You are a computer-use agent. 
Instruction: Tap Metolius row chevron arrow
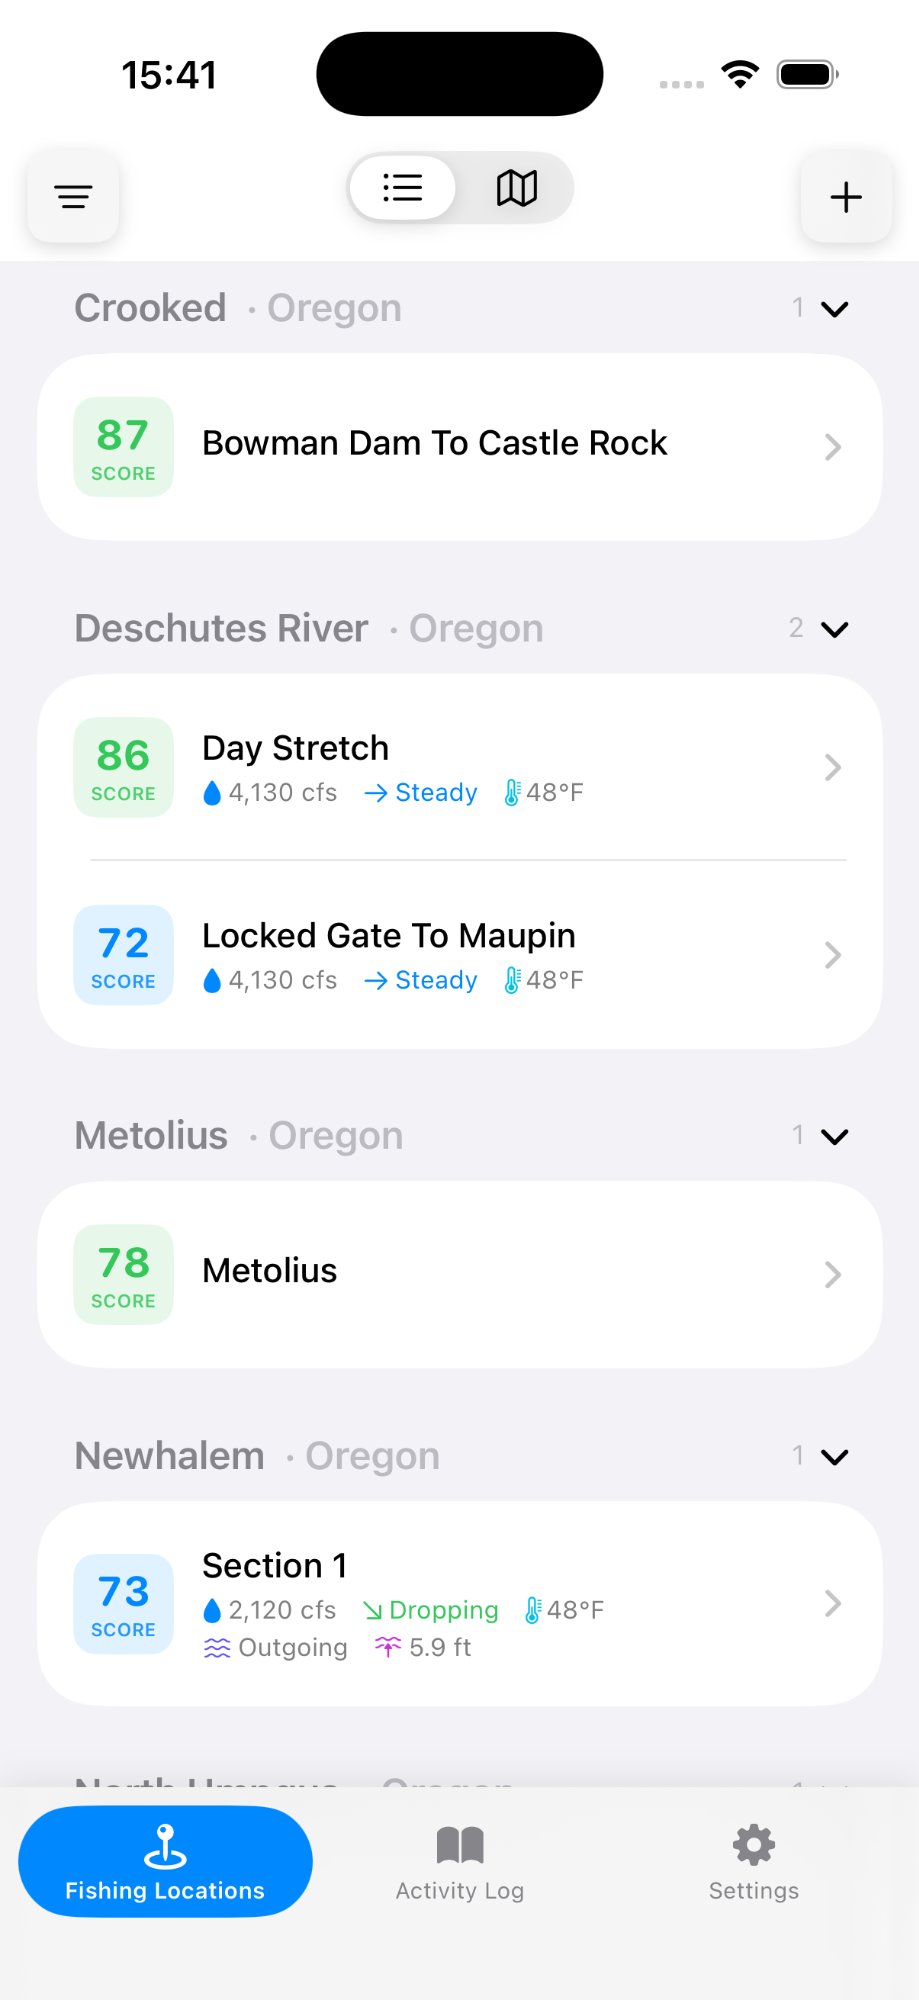coord(832,1275)
